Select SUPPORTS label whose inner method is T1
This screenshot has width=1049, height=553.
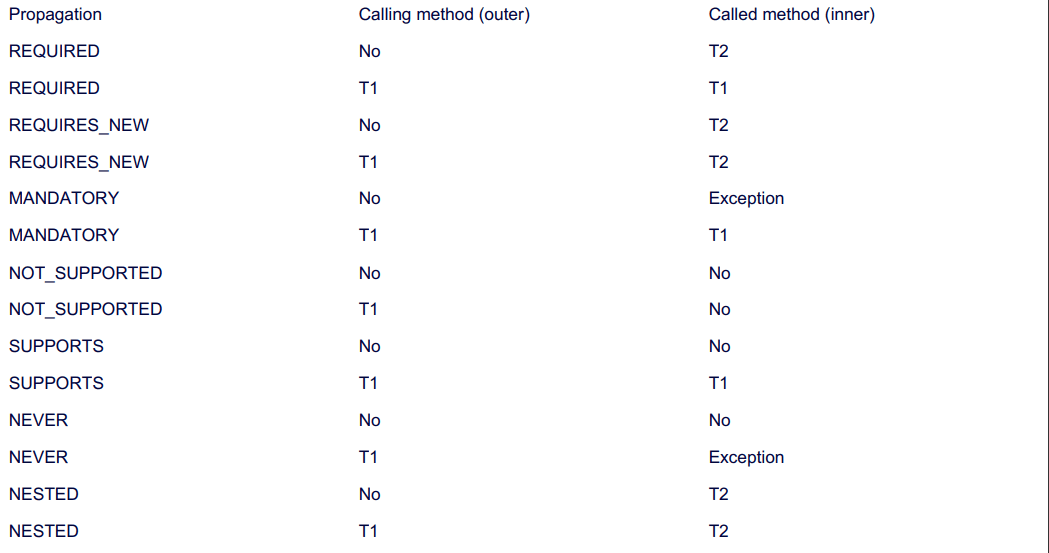(x=56, y=383)
